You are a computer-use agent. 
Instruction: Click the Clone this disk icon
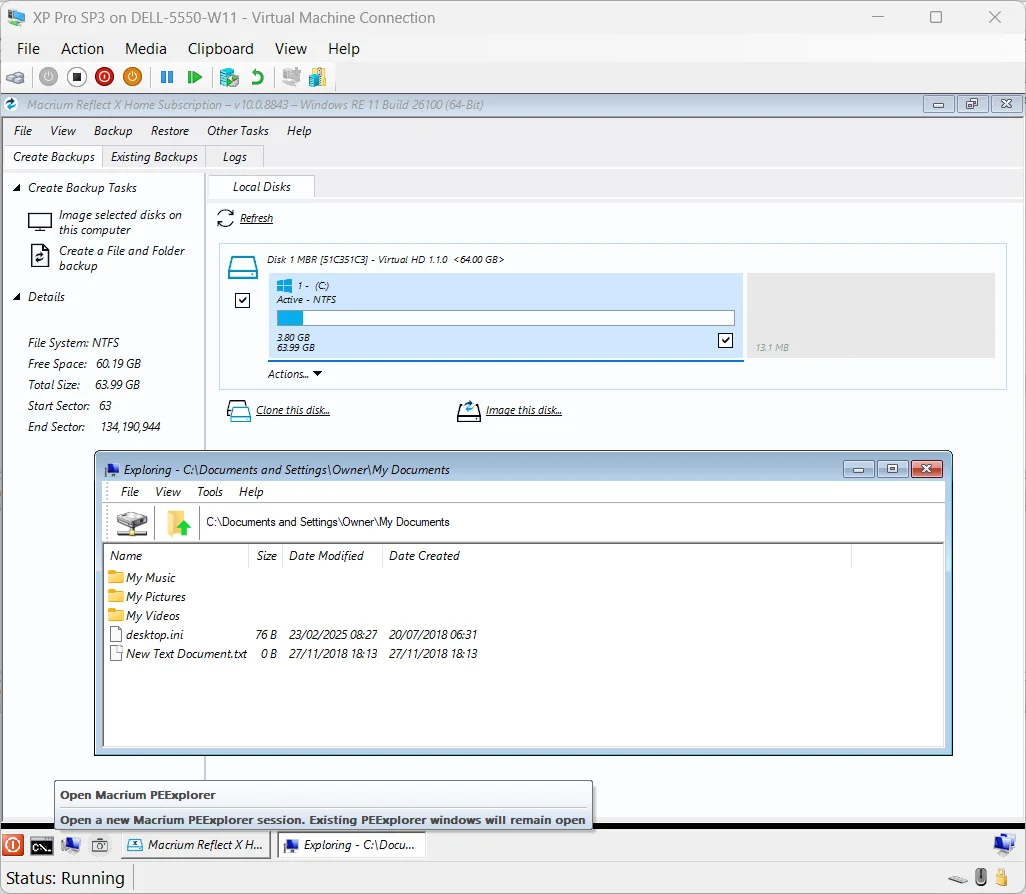pos(239,411)
